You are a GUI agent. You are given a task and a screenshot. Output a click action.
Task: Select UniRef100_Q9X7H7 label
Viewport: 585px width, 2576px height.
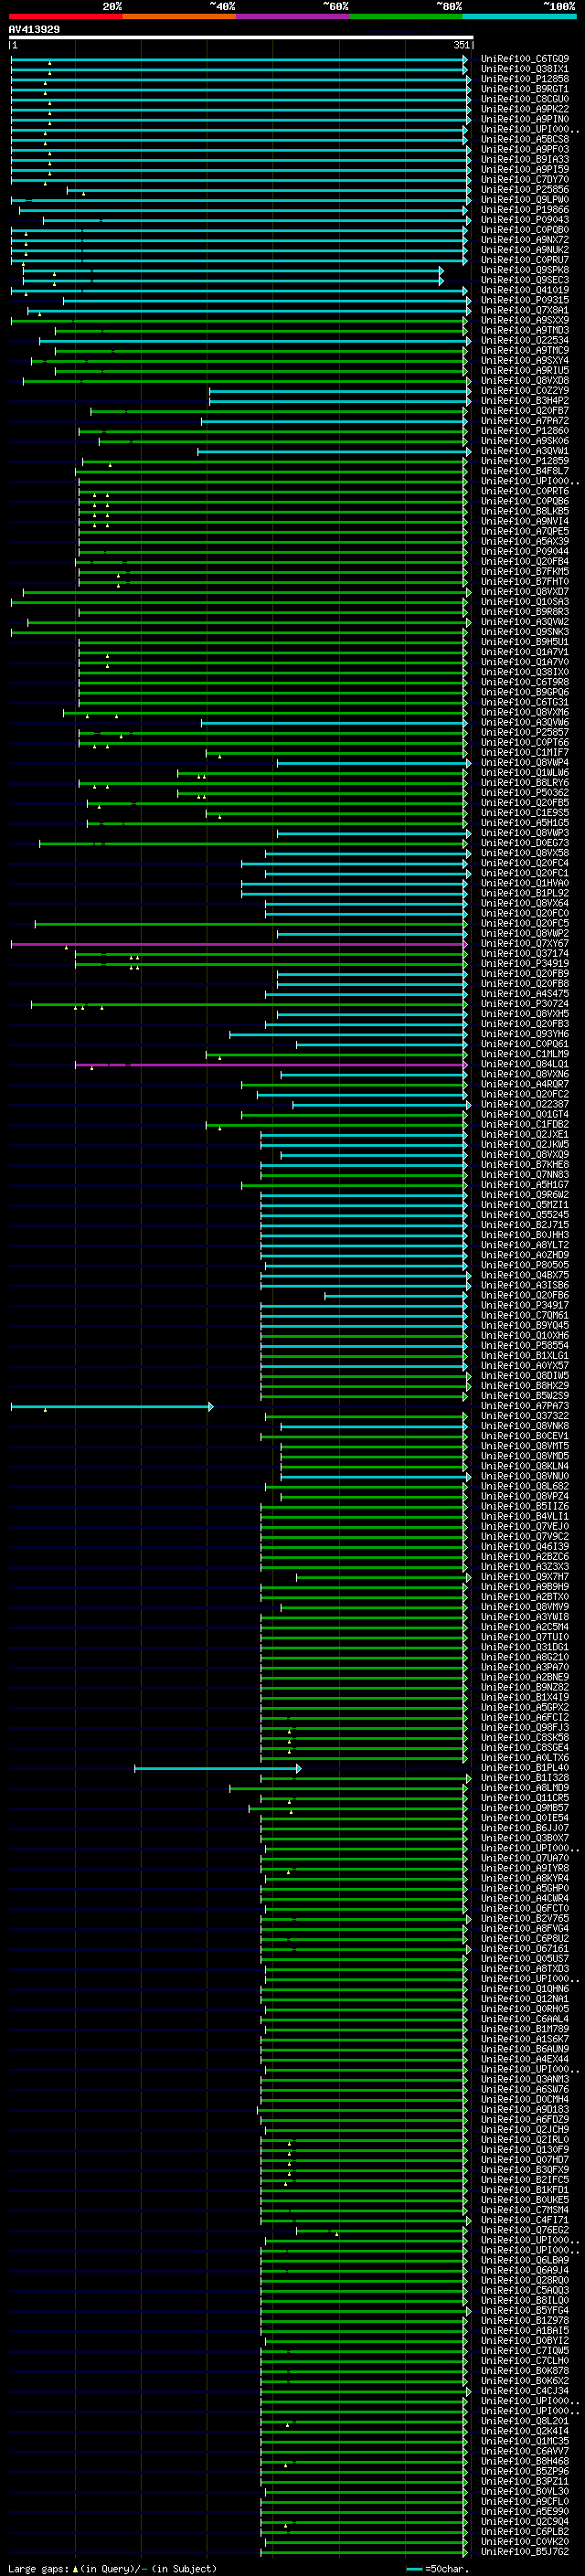pyautogui.click(x=525, y=1577)
